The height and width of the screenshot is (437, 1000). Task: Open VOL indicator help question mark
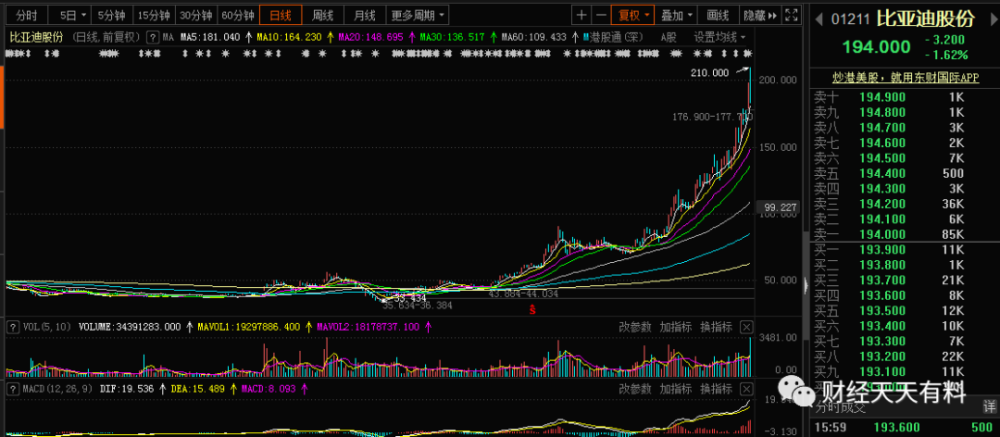pos(12,327)
